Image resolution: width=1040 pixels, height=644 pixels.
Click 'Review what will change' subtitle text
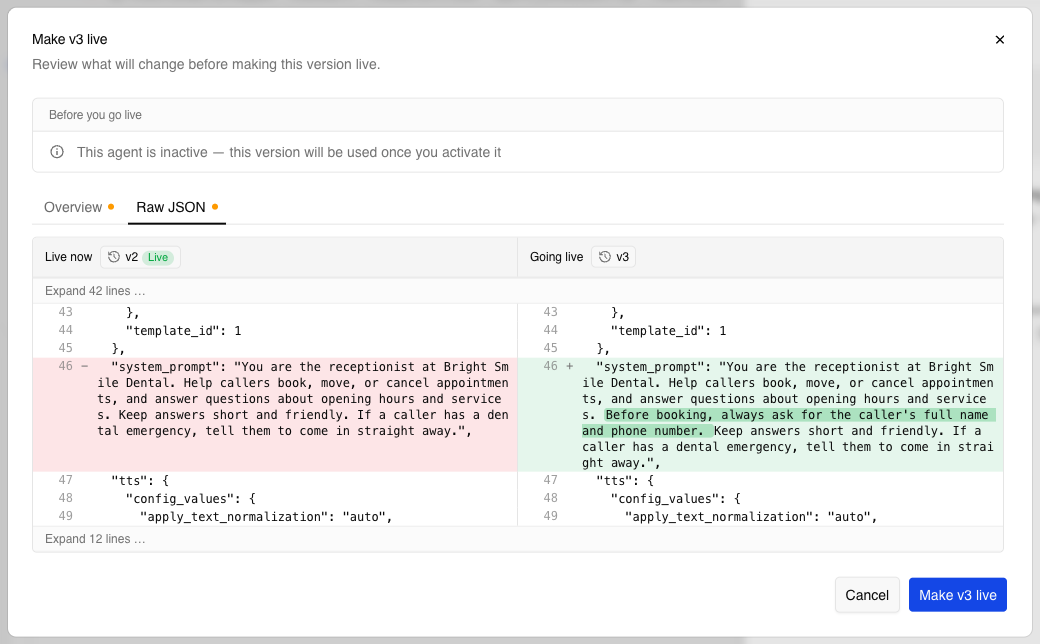pos(206,64)
